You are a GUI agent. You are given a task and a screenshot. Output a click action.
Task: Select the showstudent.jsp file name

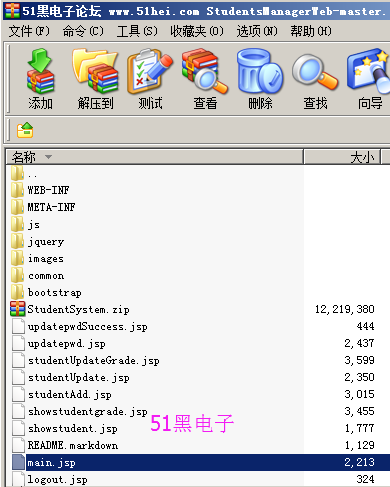click(73, 429)
